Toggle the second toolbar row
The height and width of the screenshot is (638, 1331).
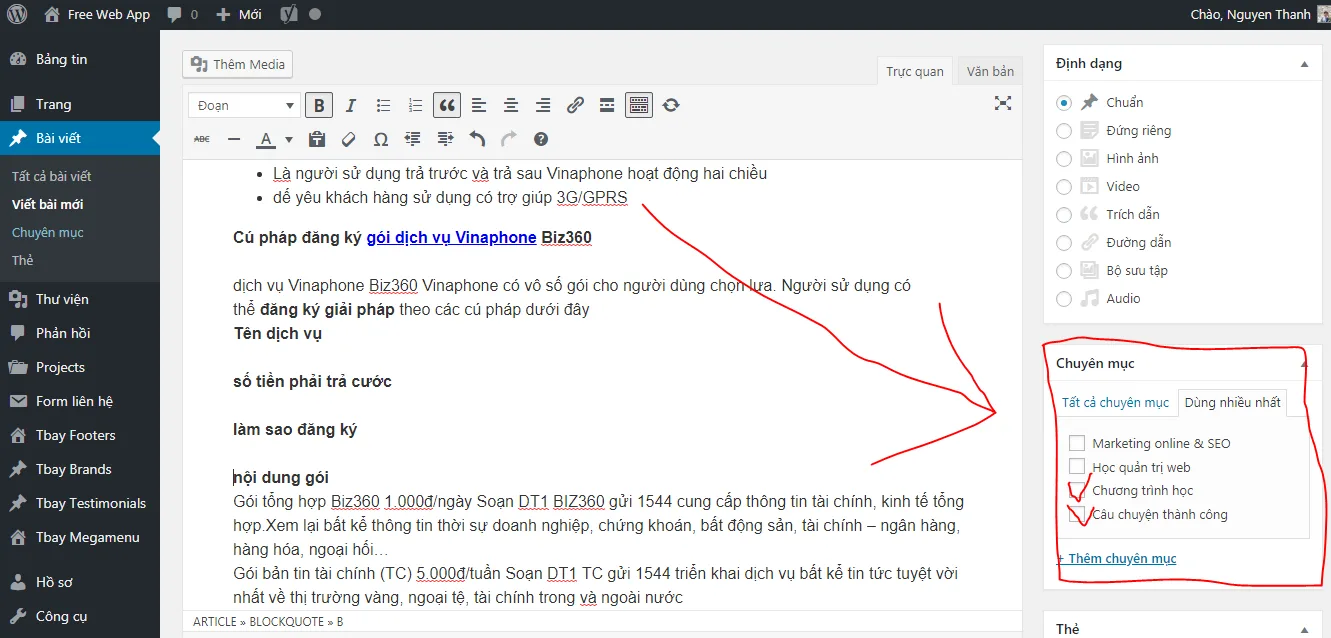(639, 105)
